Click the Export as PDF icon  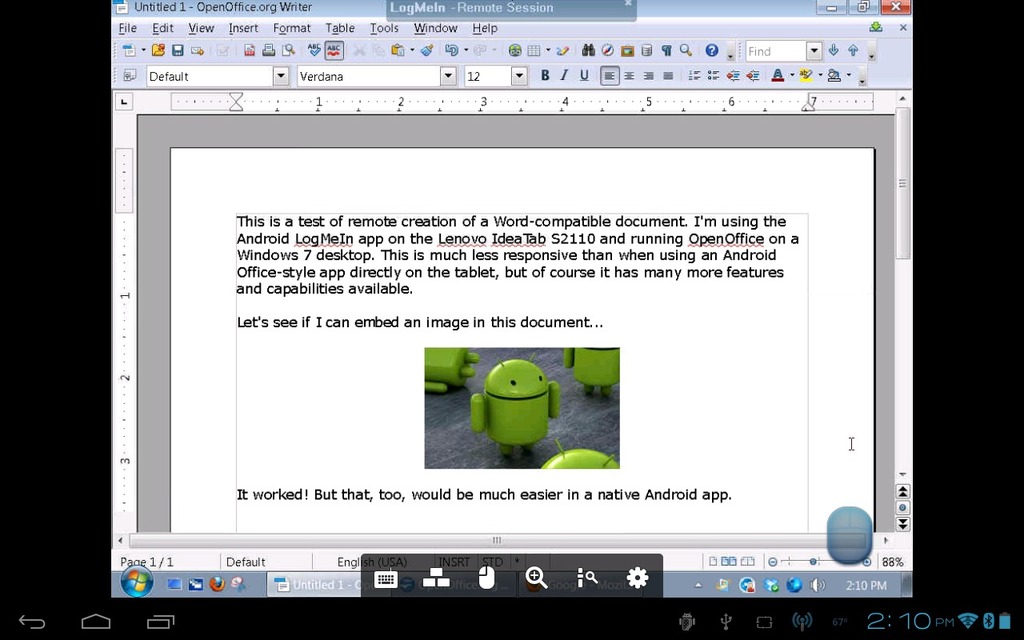[249, 50]
